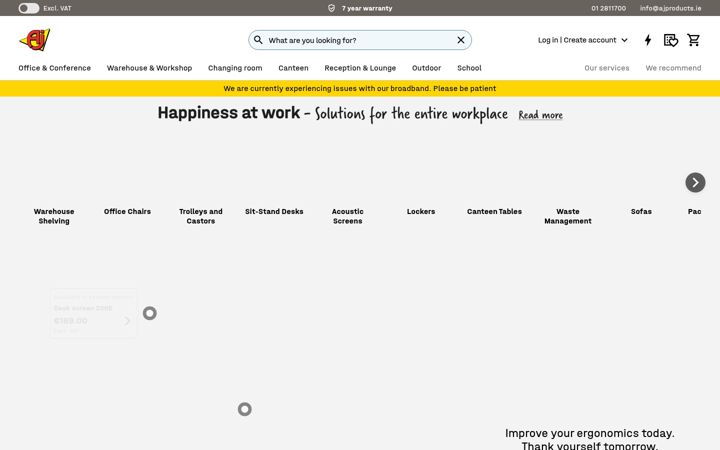Click the 7 year warranty shield icon
This screenshot has width=720, height=450.
332,8
